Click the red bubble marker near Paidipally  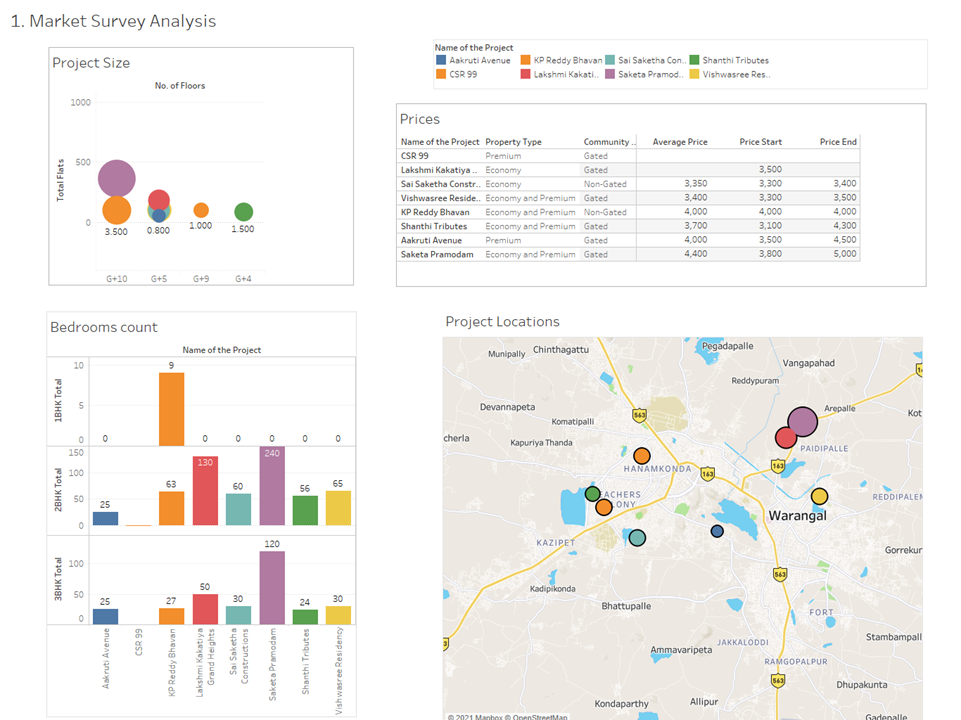pos(786,437)
